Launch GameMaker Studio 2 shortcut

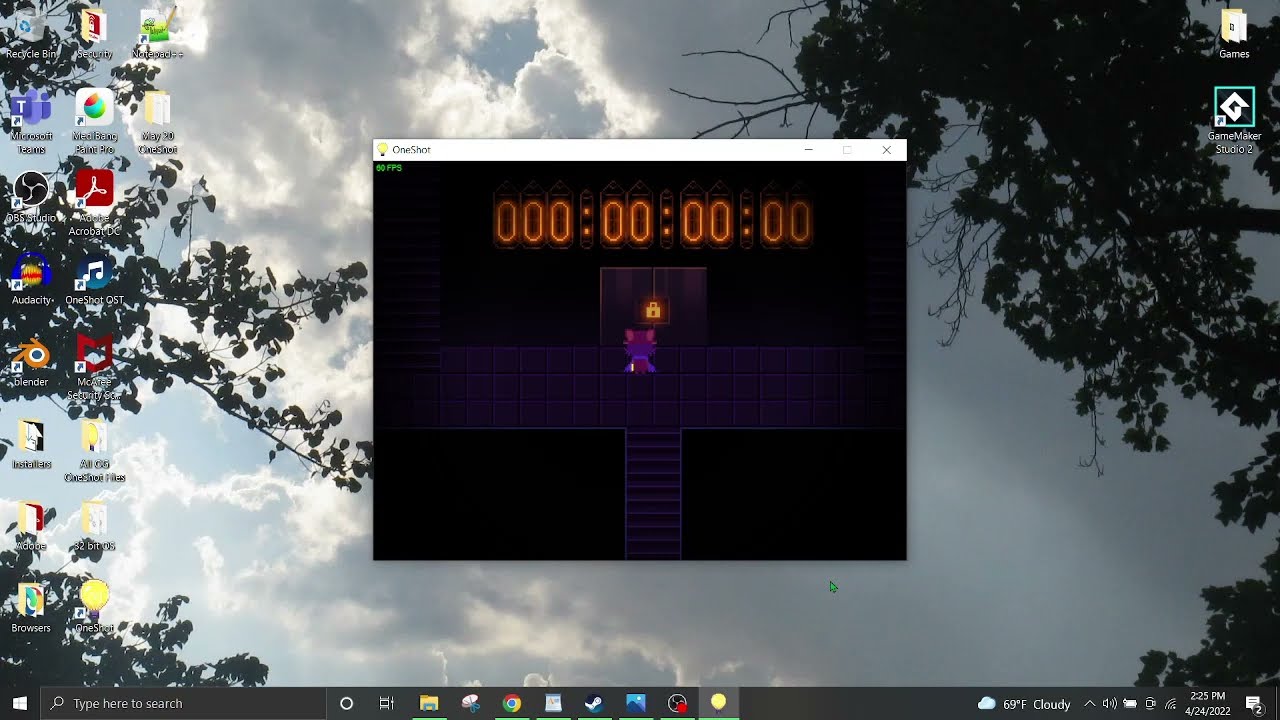(x=1234, y=122)
